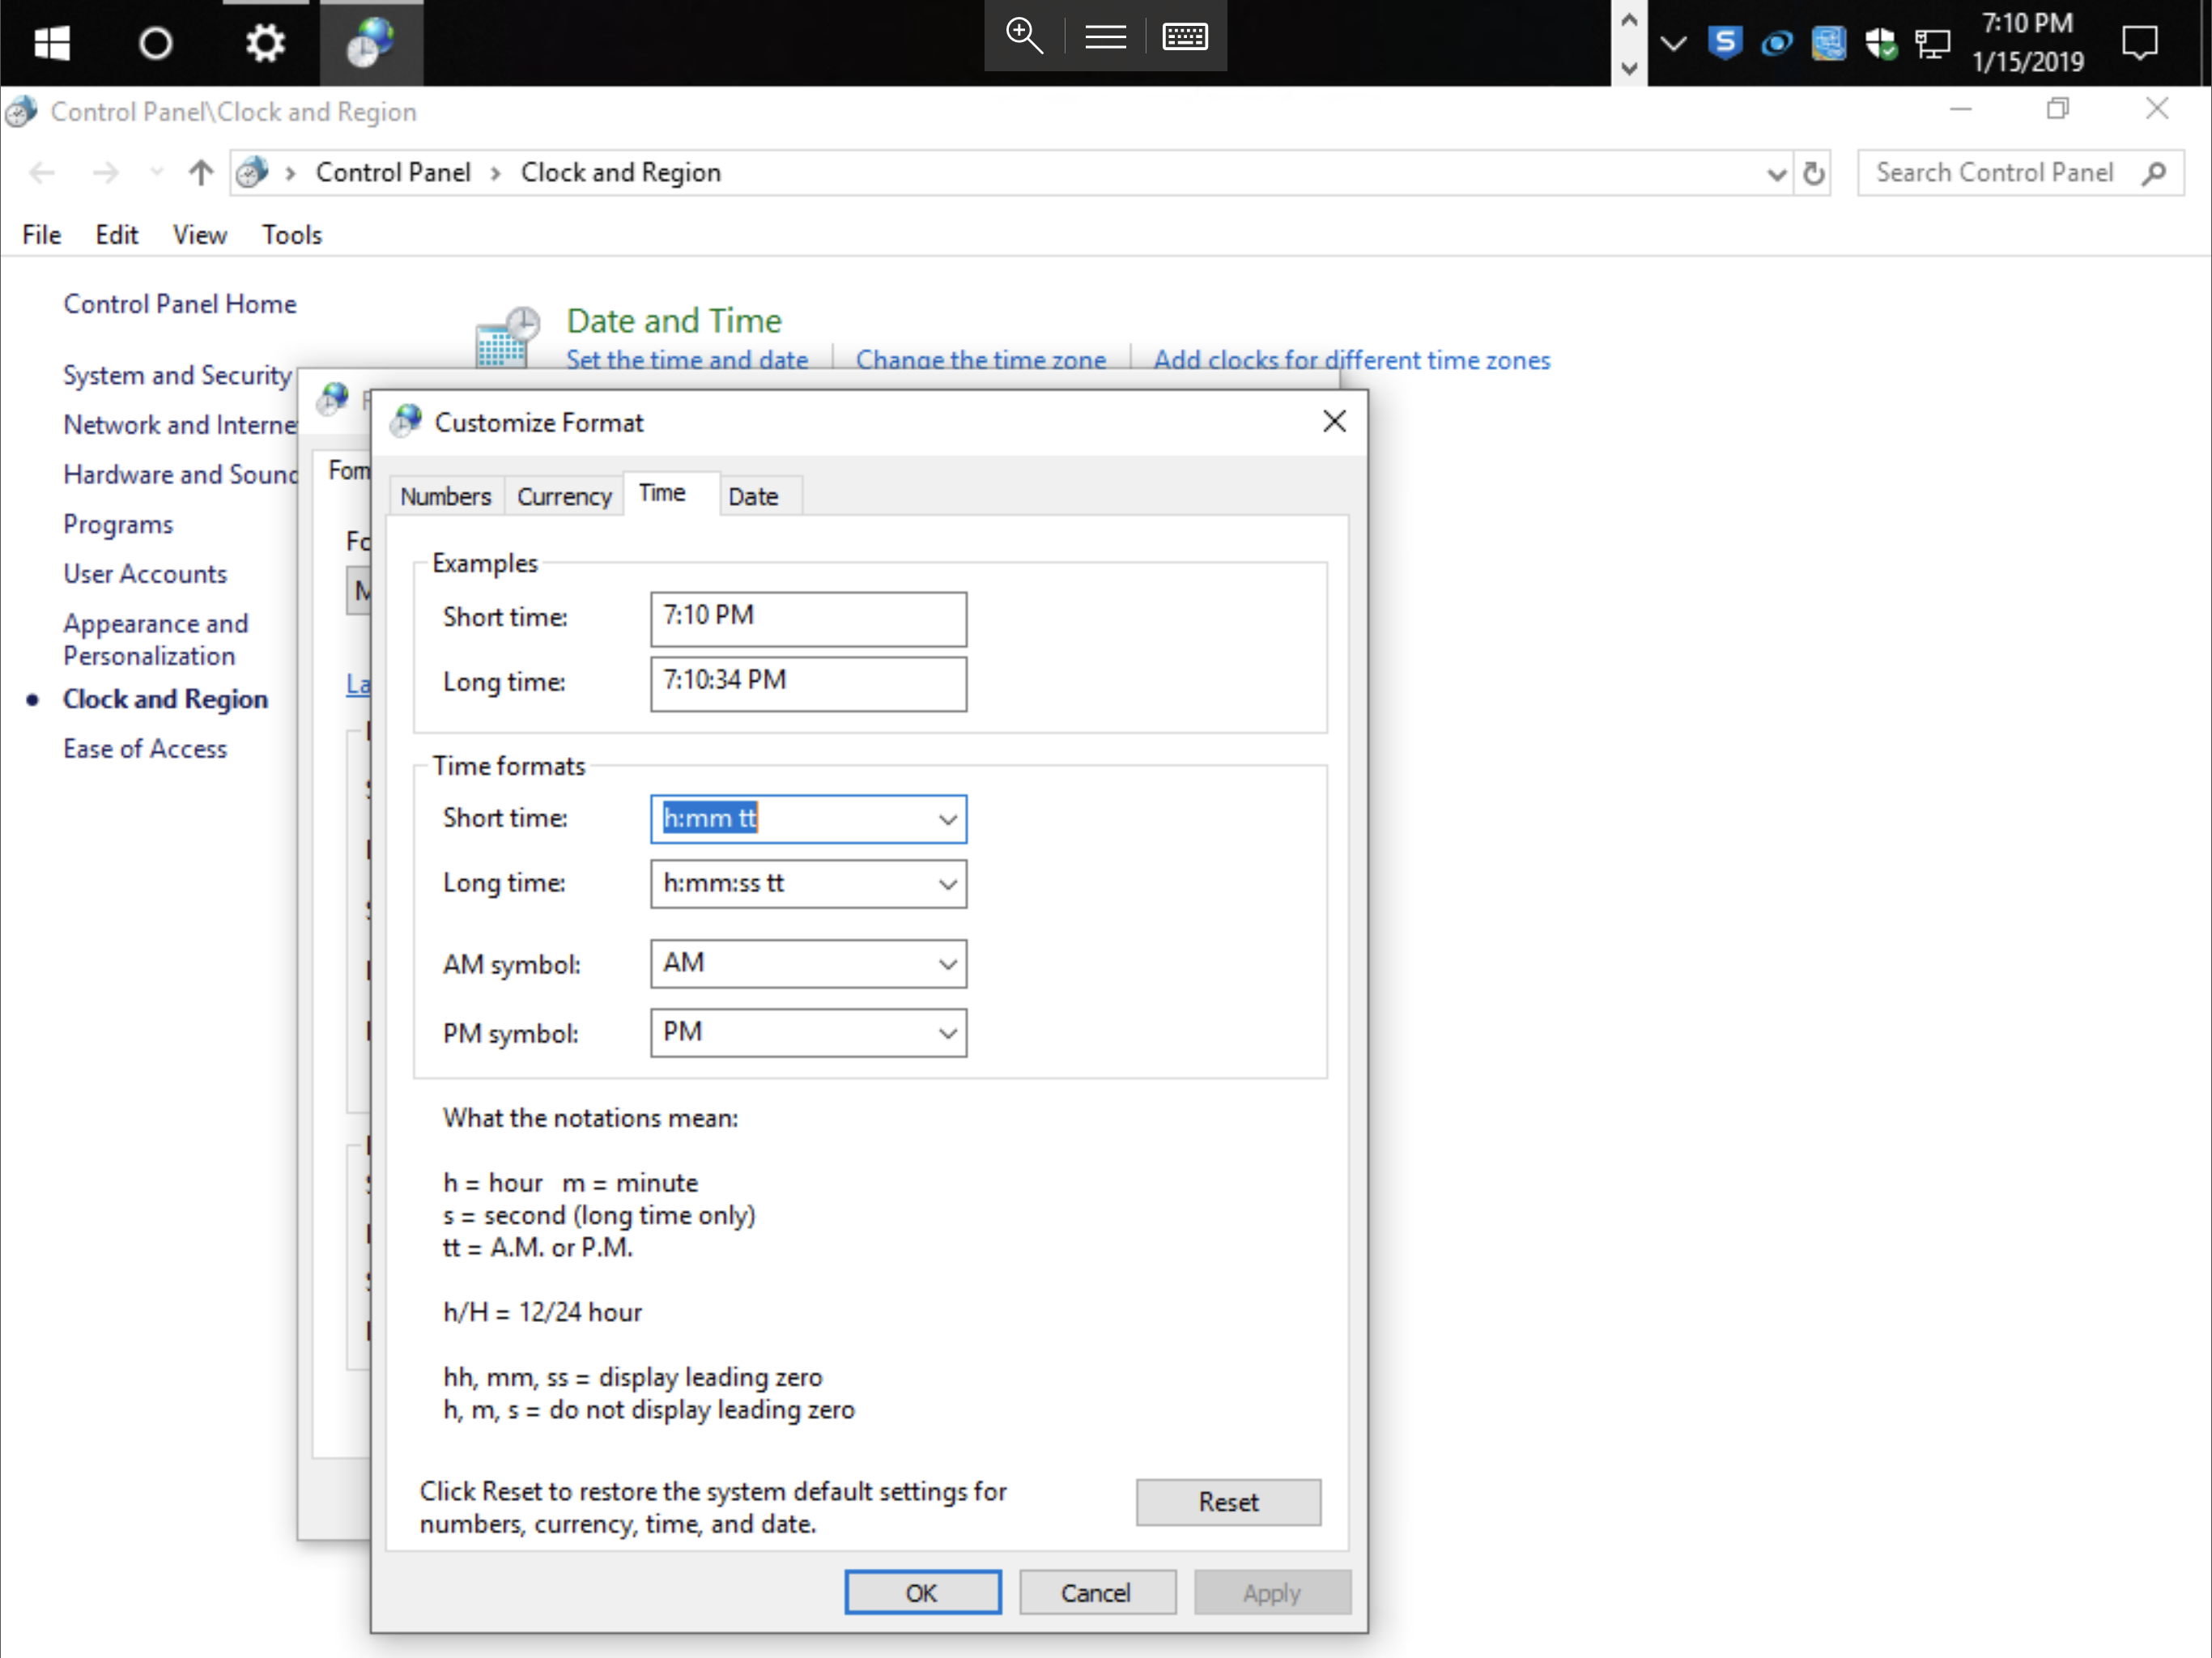Click the Add clocks for different time zones link

[1348, 360]
